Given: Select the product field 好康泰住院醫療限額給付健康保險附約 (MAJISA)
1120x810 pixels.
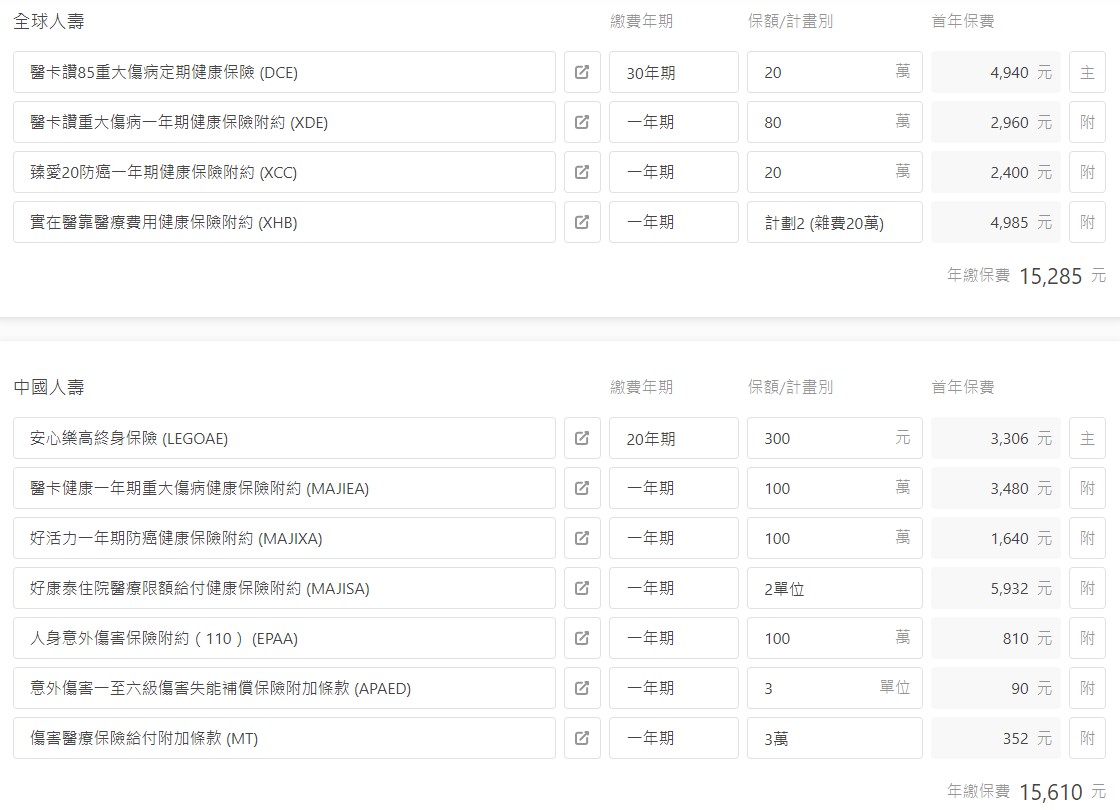Looking at the screenshot, I should (284, 588).
